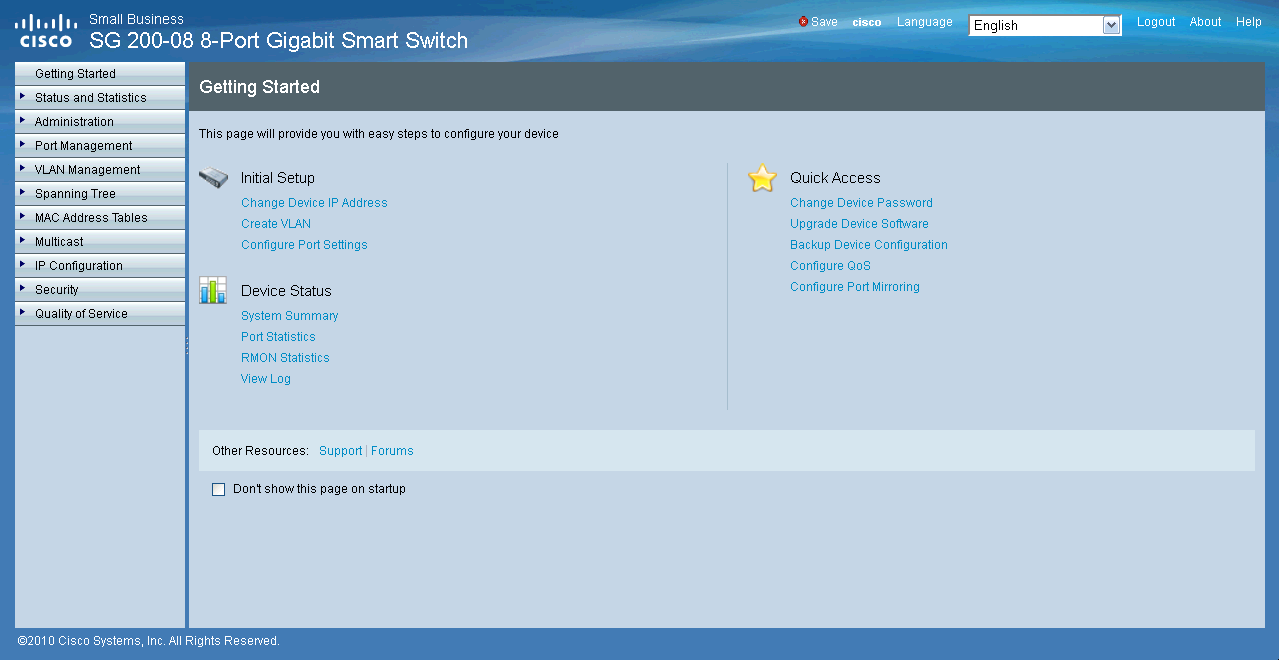Click the Quick Access star icon
Viewport: 1279px width, 660px height.
pos(762,178)
